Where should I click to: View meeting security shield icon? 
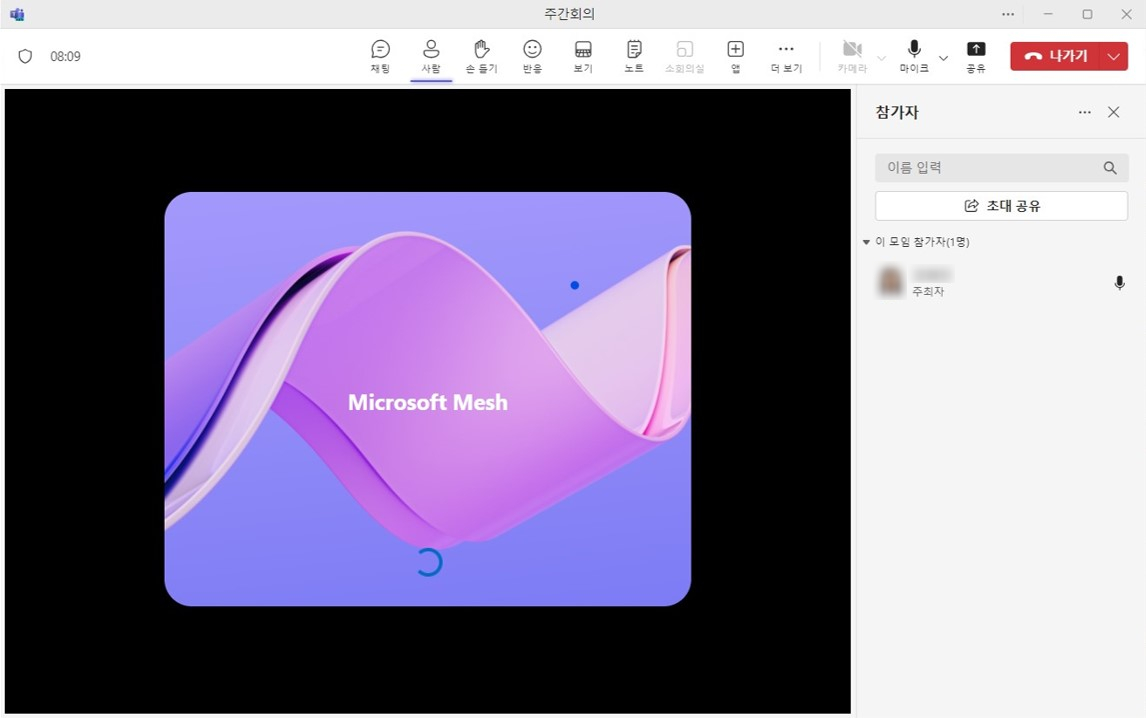[x=25, y=56]
